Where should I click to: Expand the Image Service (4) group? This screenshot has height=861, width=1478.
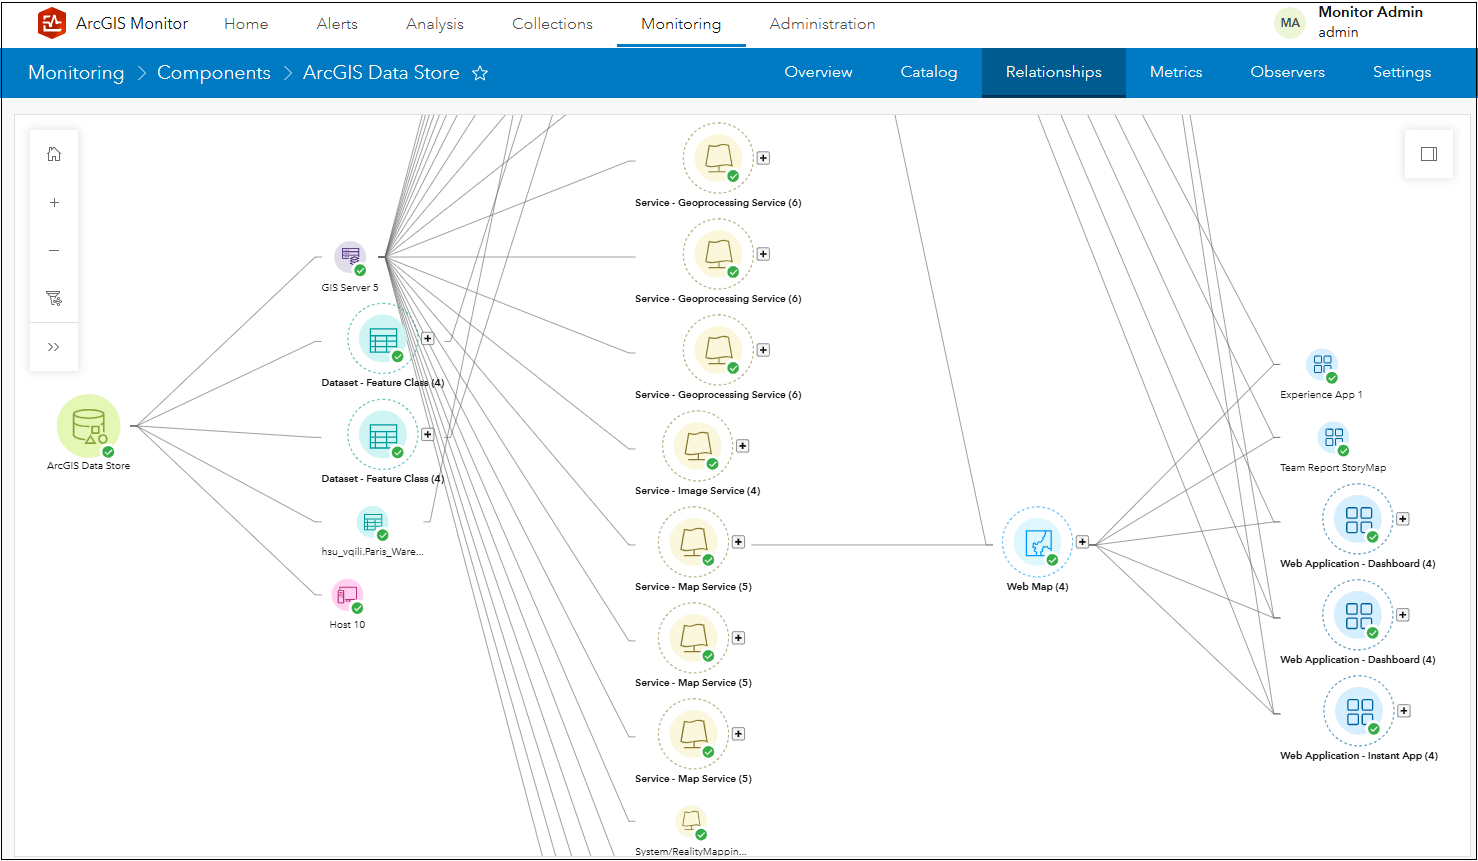click(x=742, y=446)
